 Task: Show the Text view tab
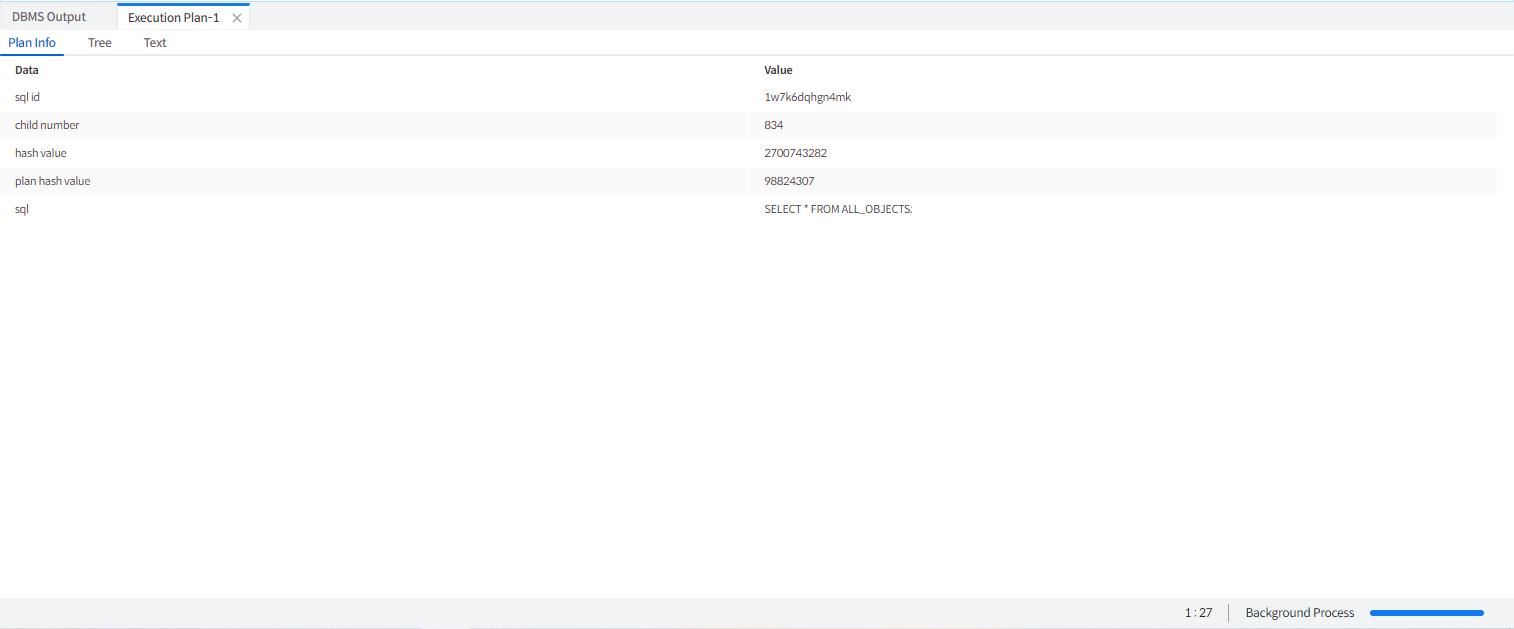pos(155,43)
